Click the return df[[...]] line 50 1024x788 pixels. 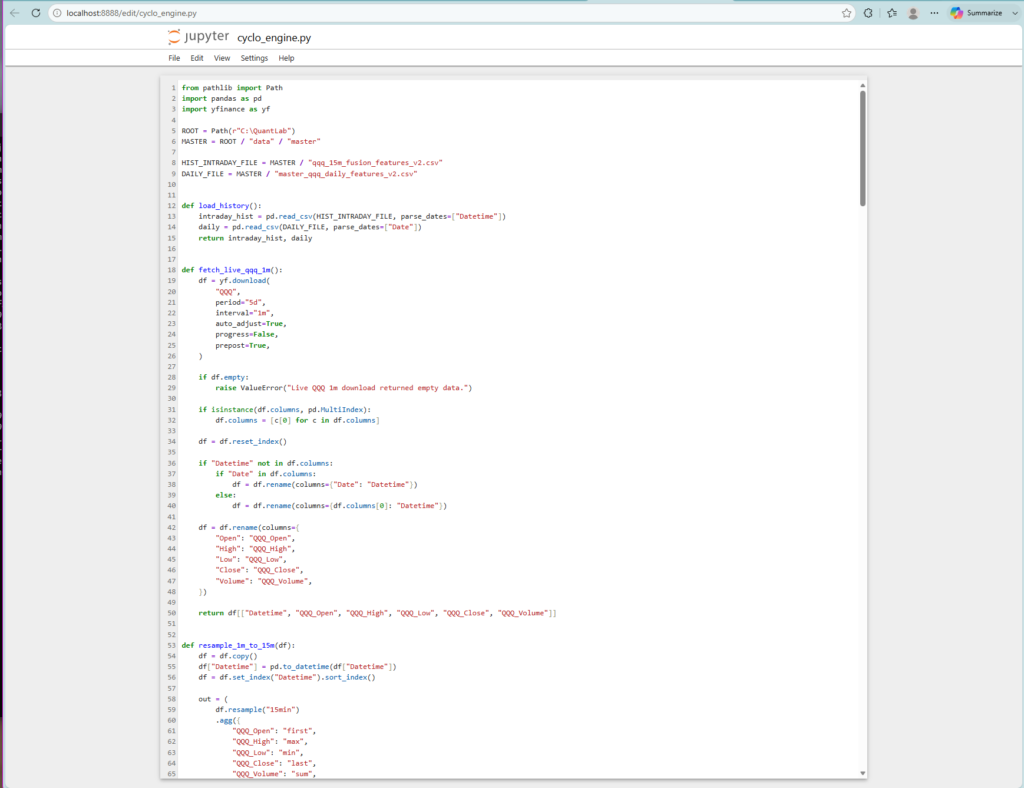(377, 613)
